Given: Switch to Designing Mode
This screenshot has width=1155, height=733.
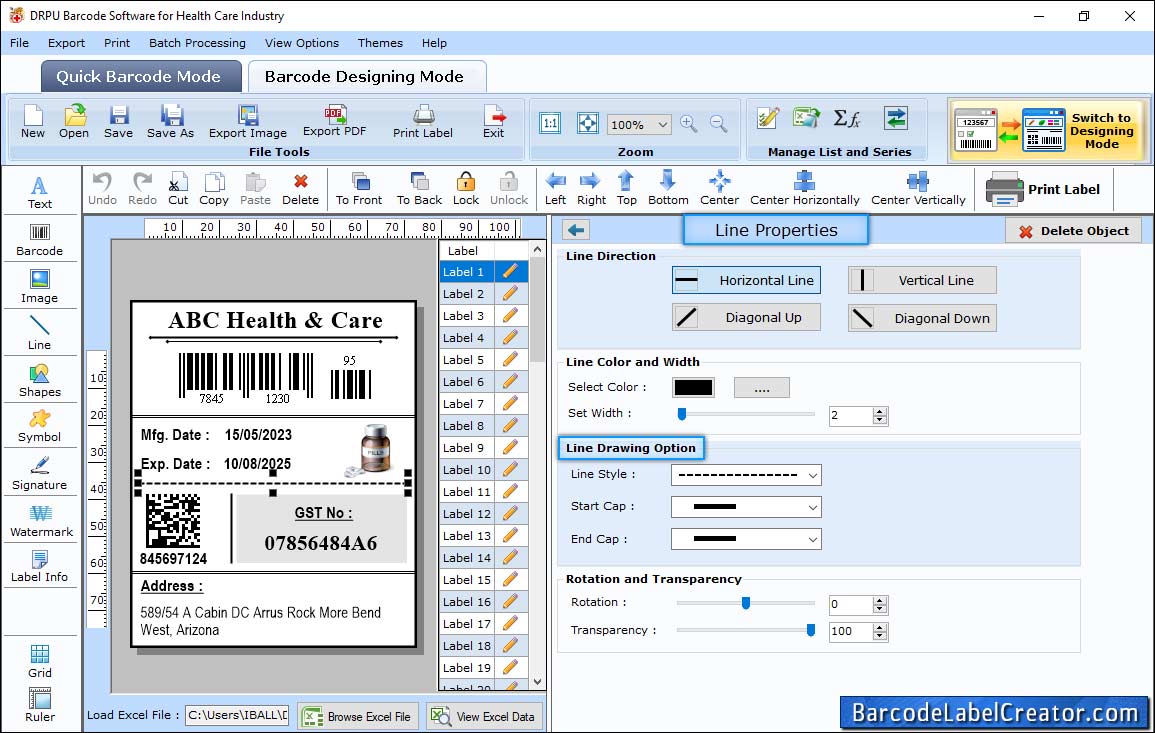Looking at the screenshot, I should pyautogui.click(x=1049, y=130).
